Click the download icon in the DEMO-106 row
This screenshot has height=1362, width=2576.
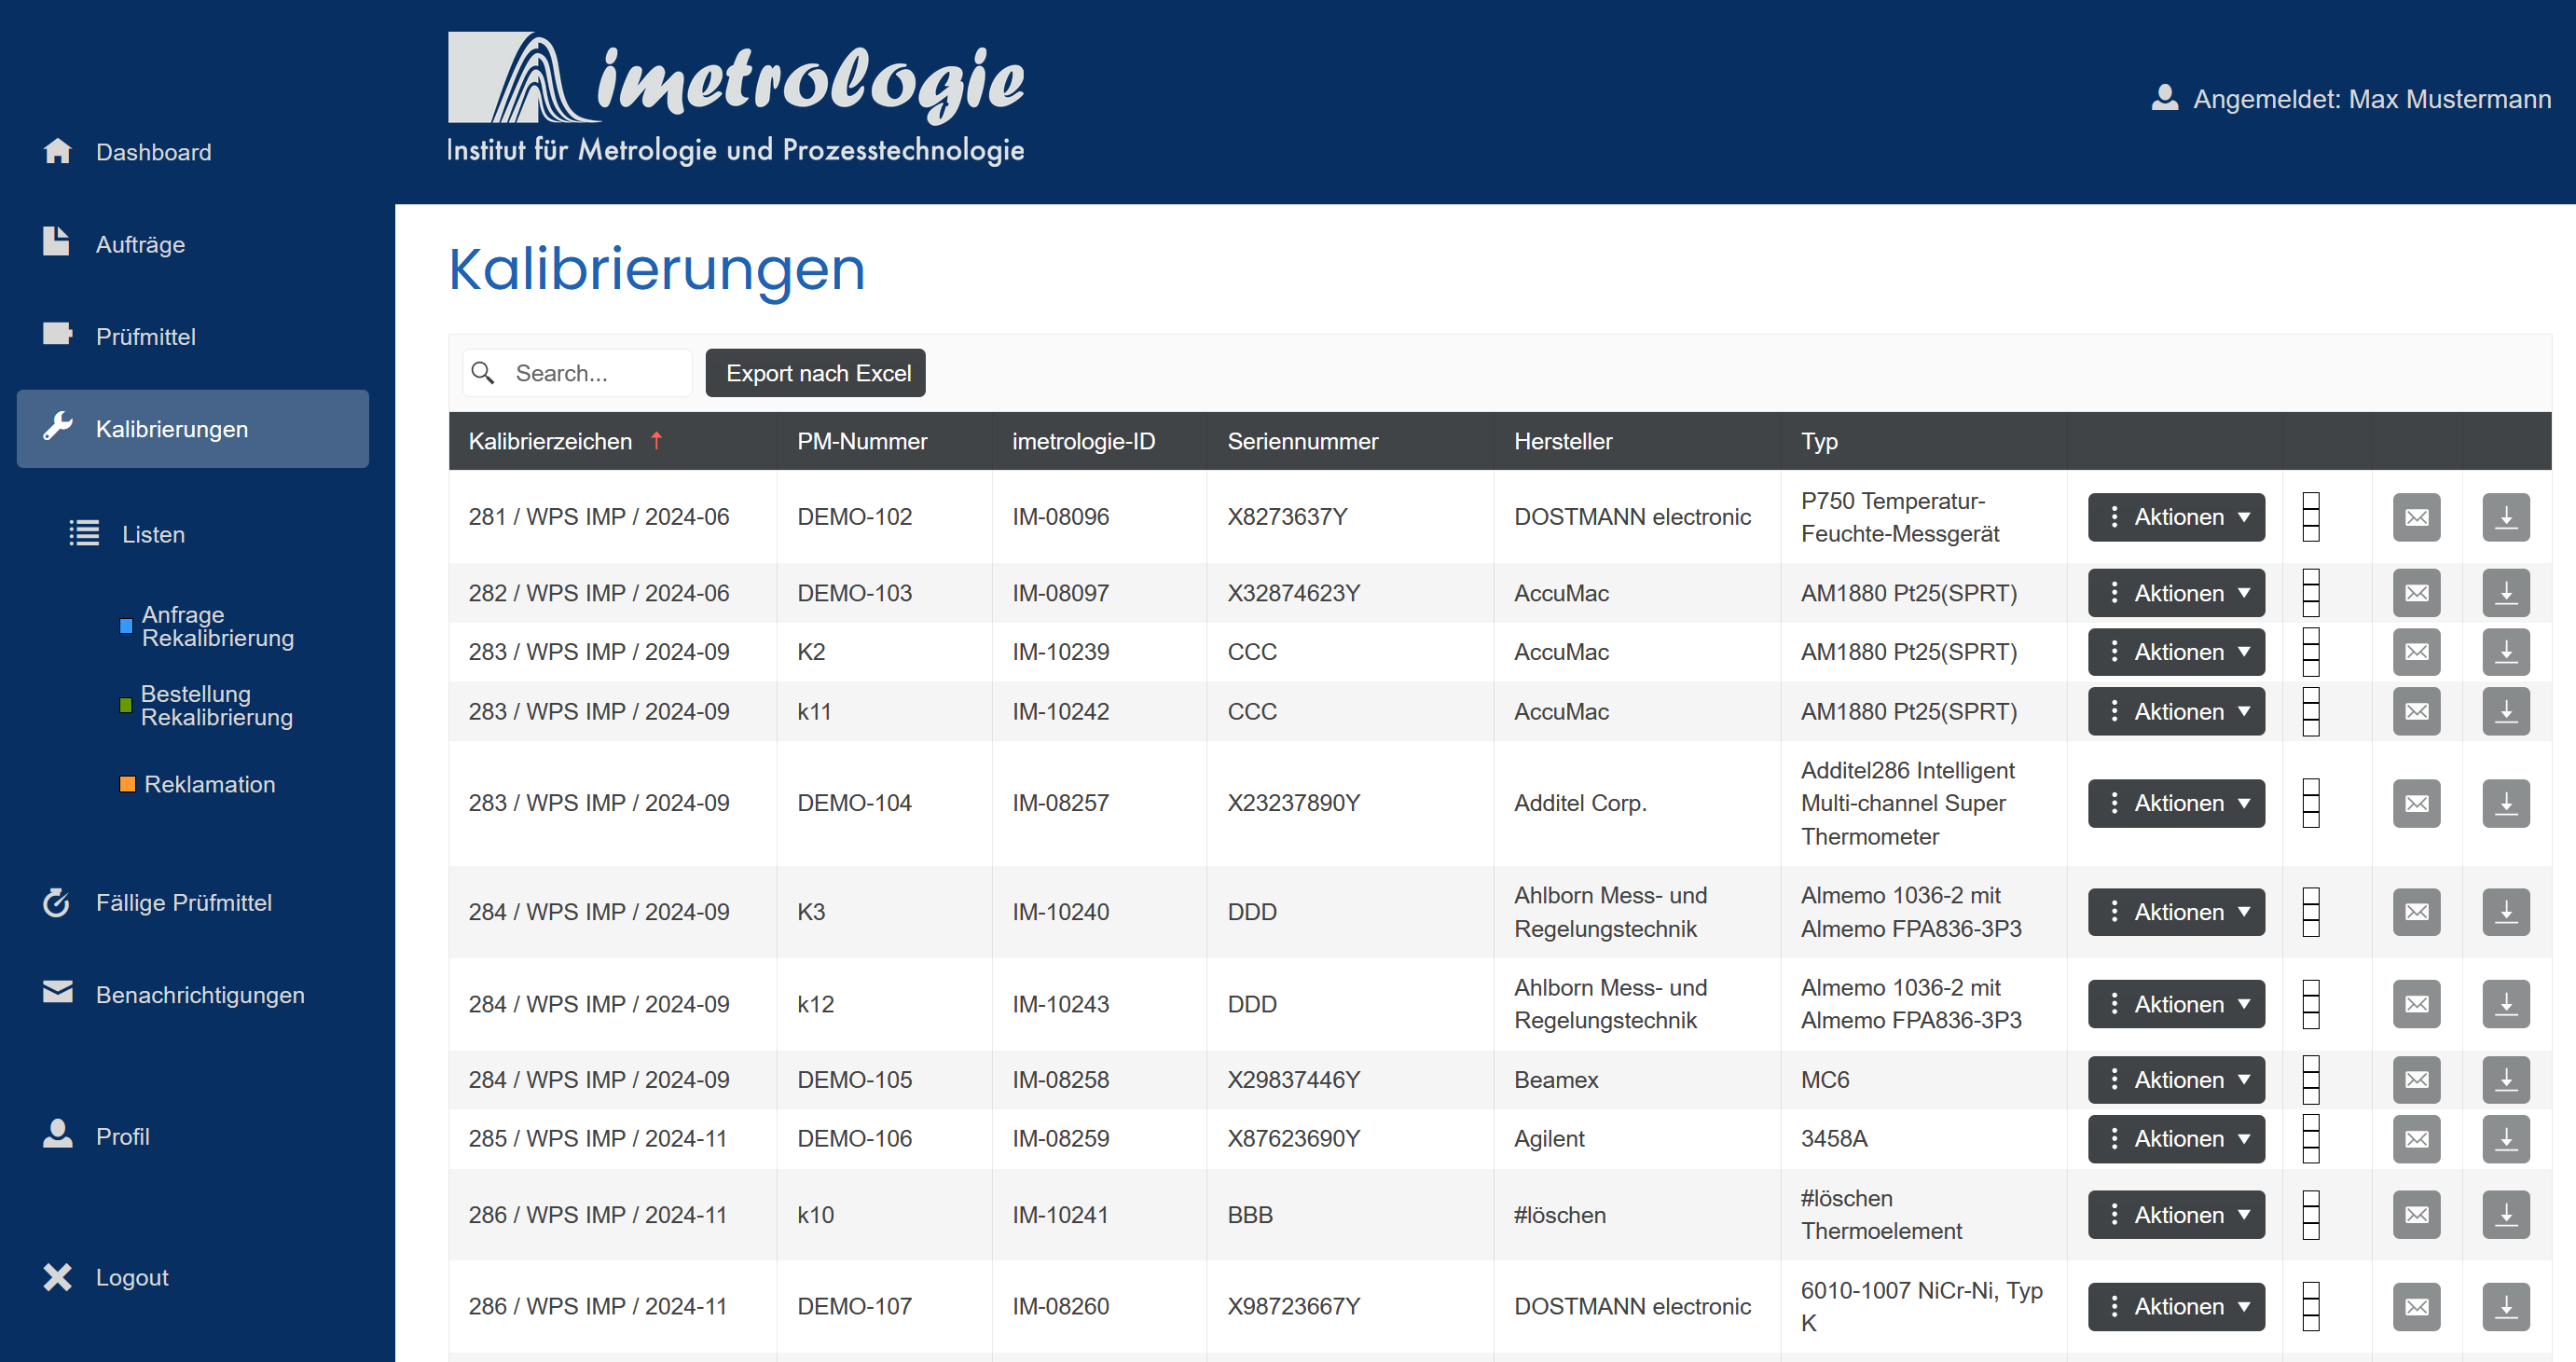2506,1139
